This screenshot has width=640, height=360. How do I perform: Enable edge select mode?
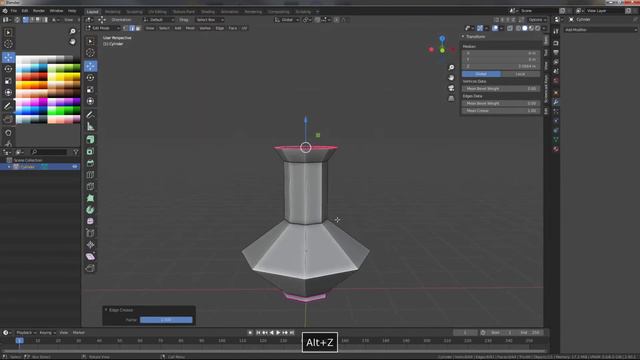coord(132,28)
